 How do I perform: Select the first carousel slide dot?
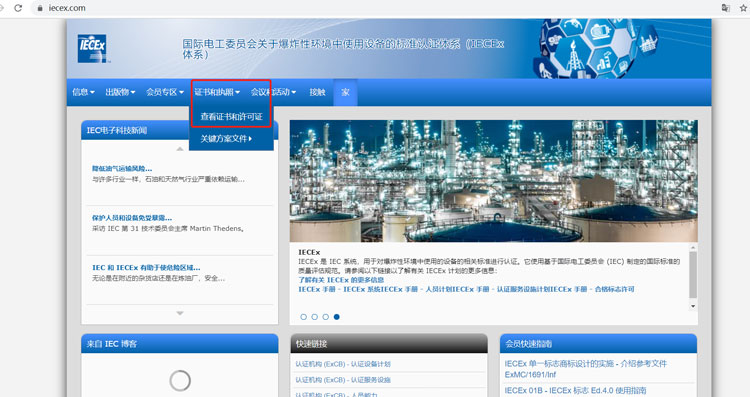click(303, 317)
